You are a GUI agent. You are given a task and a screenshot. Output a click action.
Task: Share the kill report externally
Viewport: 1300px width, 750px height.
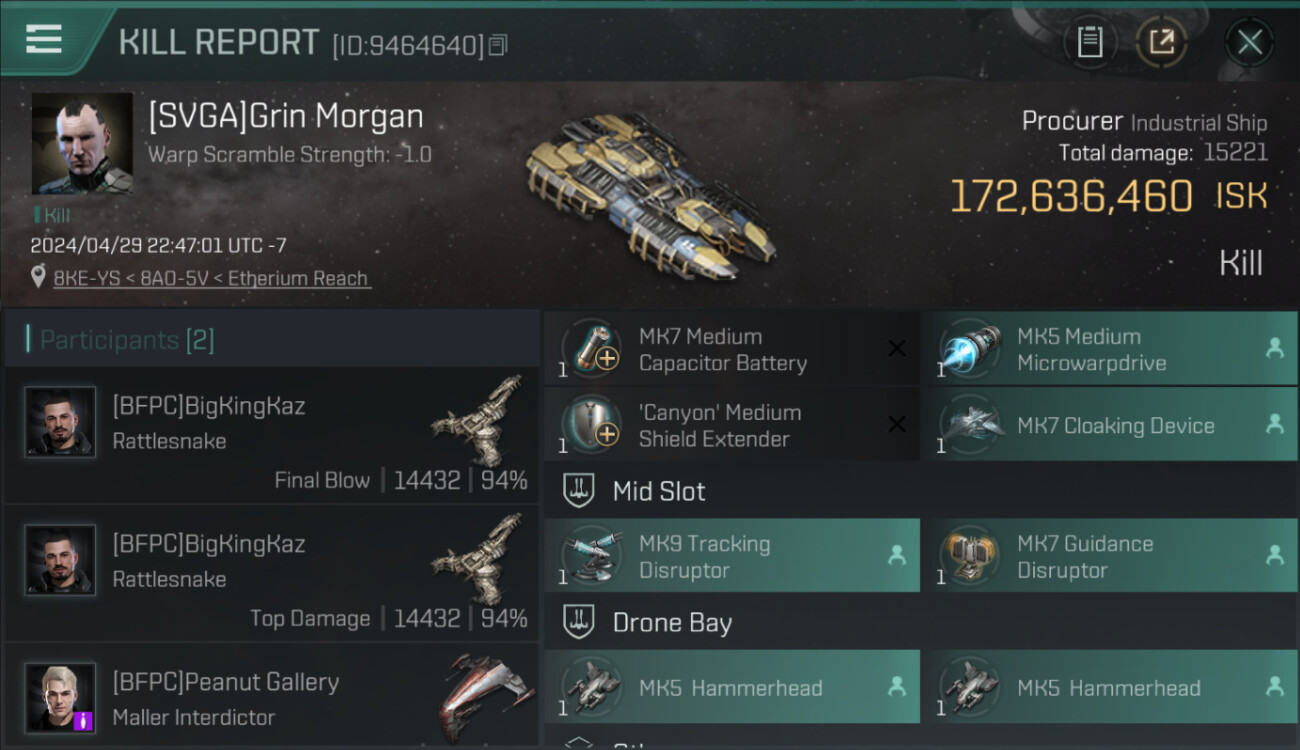coord(1161,42)
